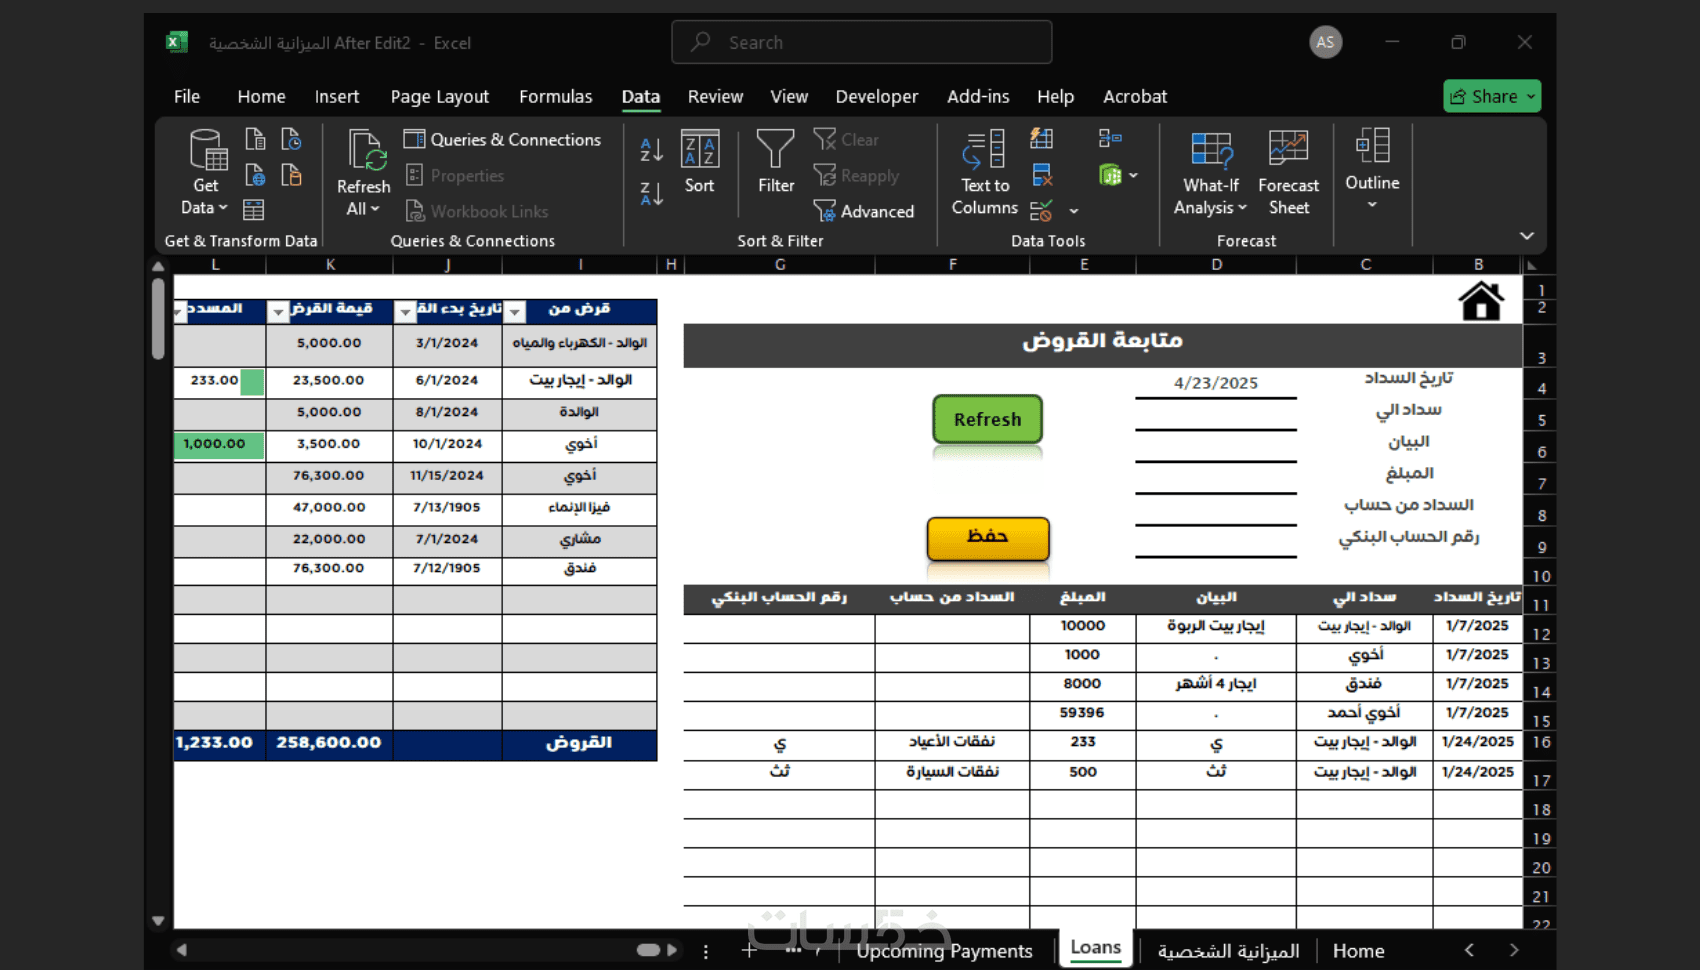Launch Text to Columns wizard

click(985, 173)
